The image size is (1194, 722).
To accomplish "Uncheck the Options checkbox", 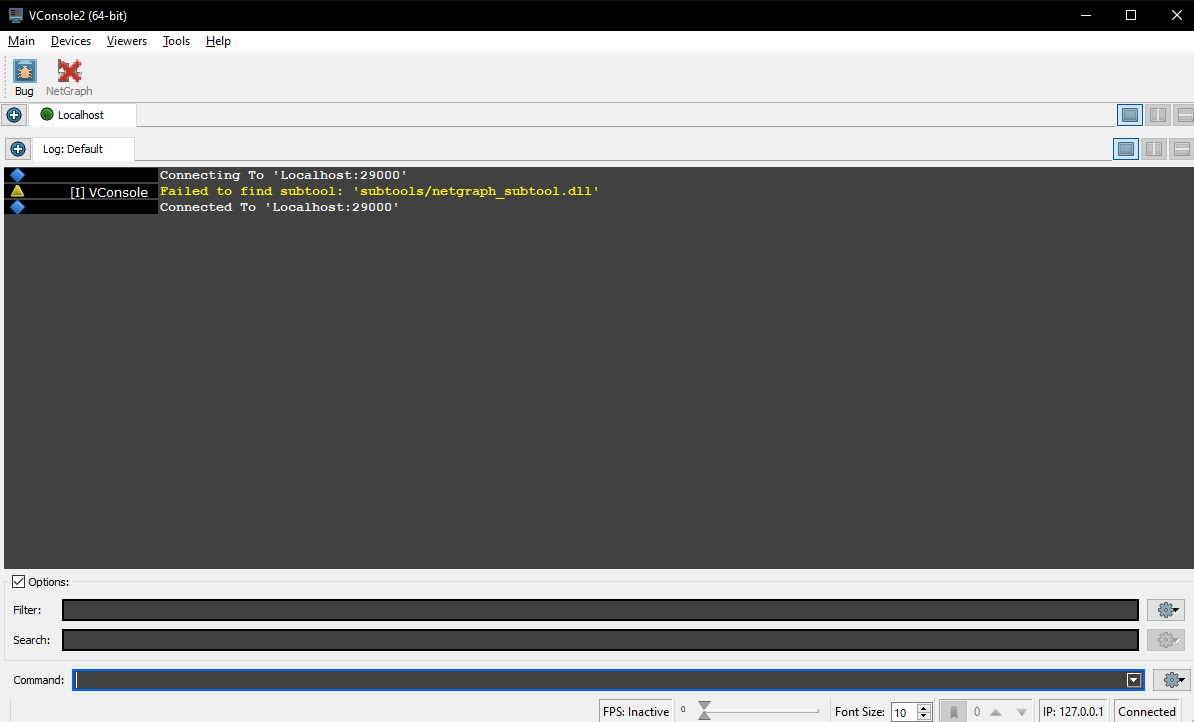I will click(19, 582).
